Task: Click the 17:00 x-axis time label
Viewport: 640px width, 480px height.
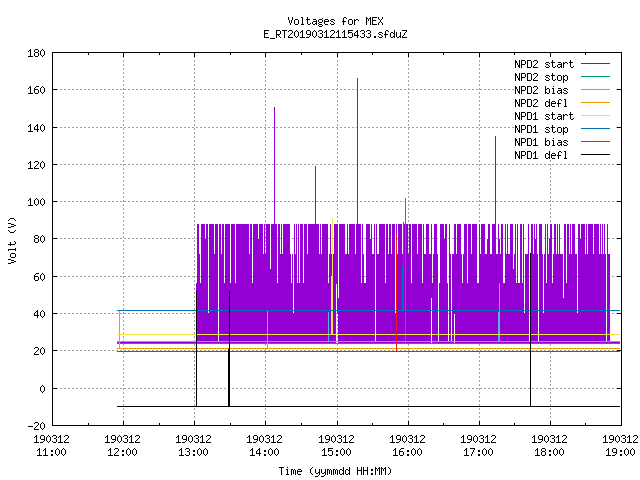Action: coord(478,452)
